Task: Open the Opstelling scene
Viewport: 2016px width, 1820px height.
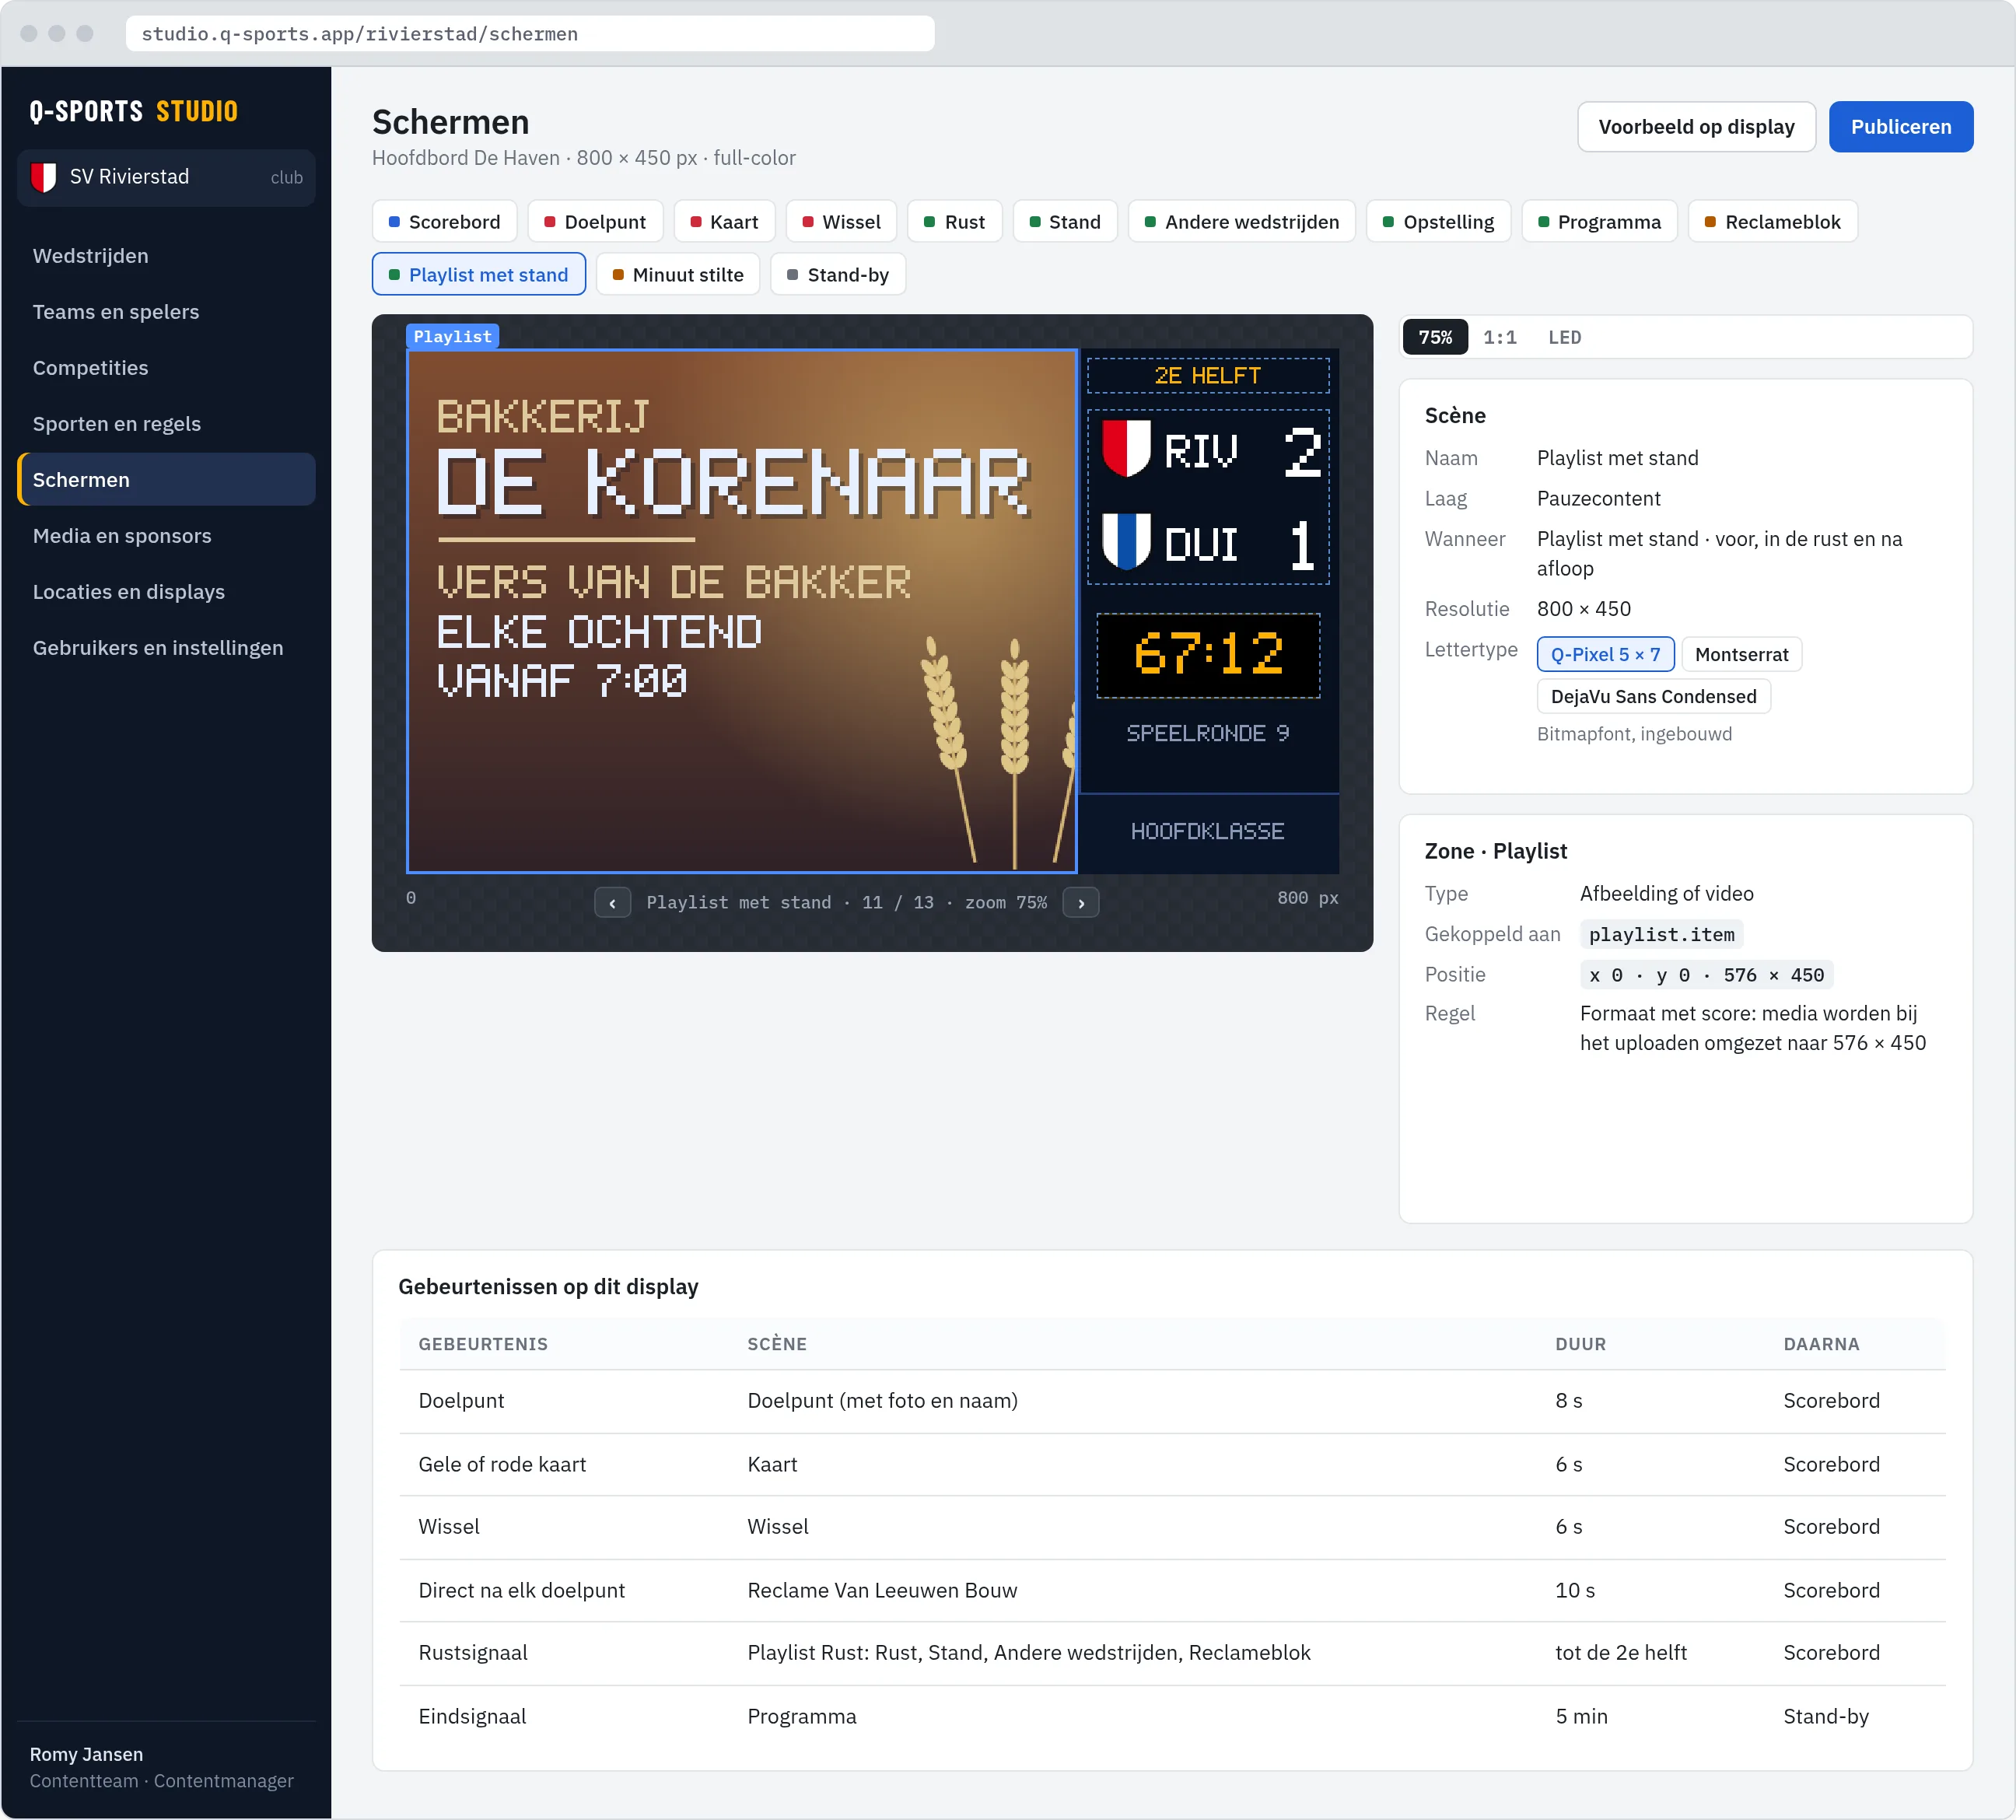Action: point(1438,222)
